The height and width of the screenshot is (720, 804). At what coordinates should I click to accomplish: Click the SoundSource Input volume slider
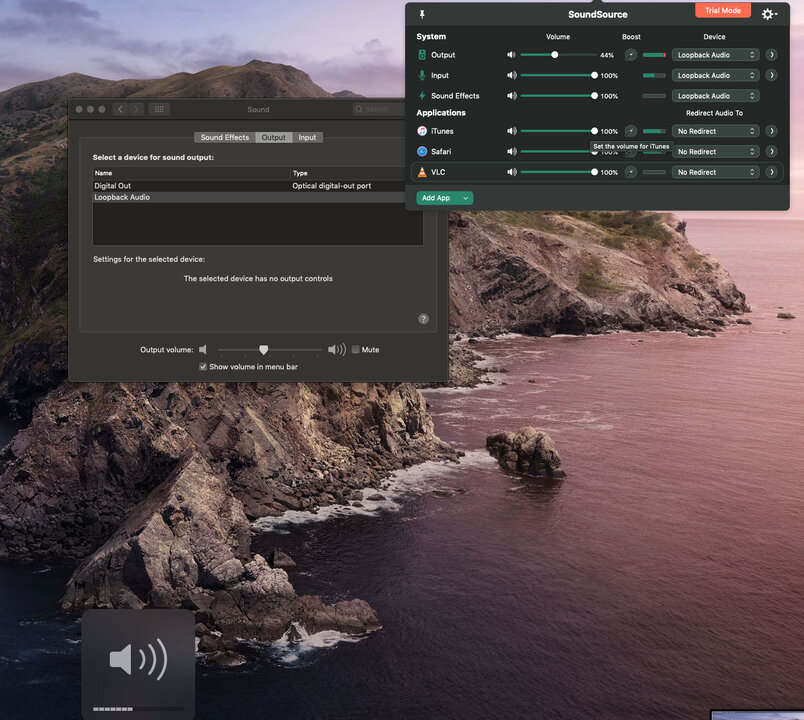[x=558, y=75]
